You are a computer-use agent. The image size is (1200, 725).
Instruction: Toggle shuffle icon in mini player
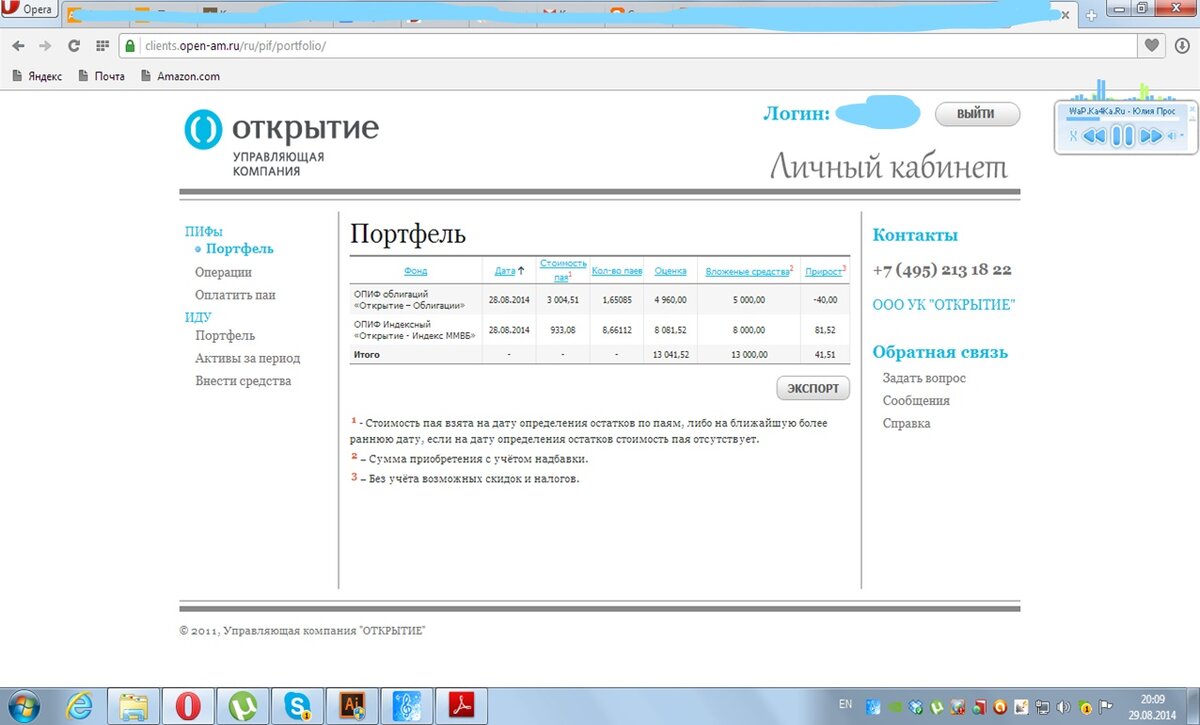pyautogui.click(x=1073, y=136)
